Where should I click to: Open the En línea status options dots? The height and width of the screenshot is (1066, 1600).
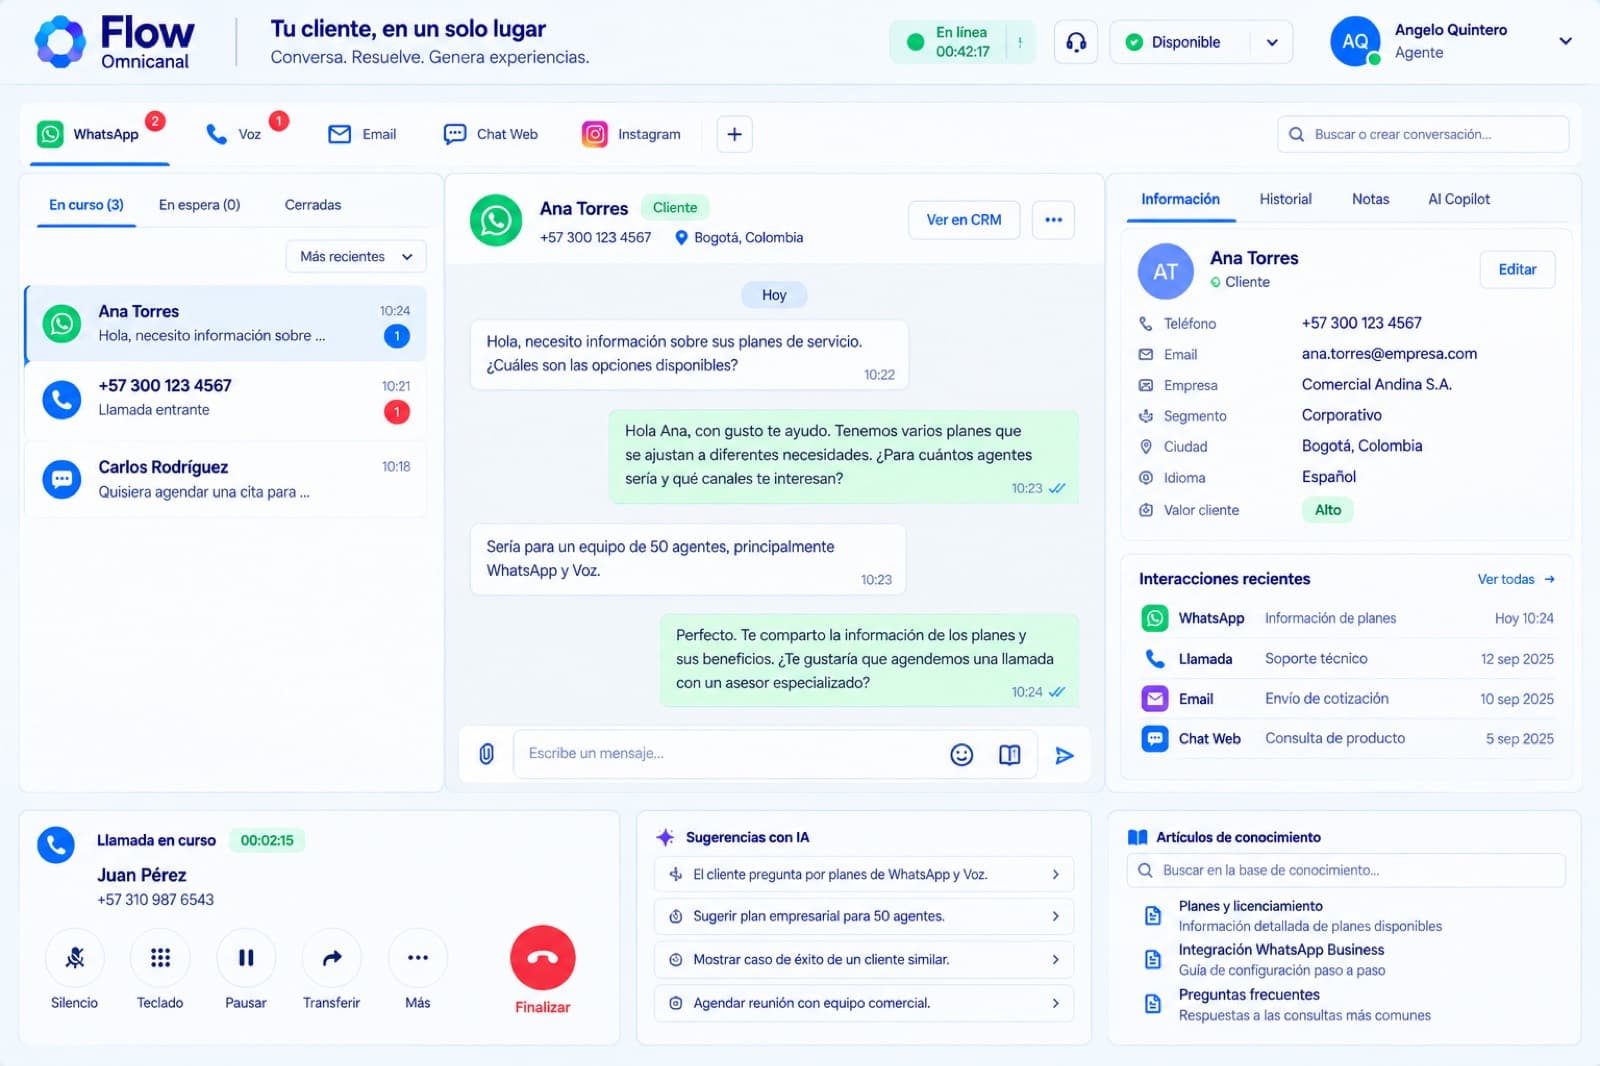(1020, 42)
